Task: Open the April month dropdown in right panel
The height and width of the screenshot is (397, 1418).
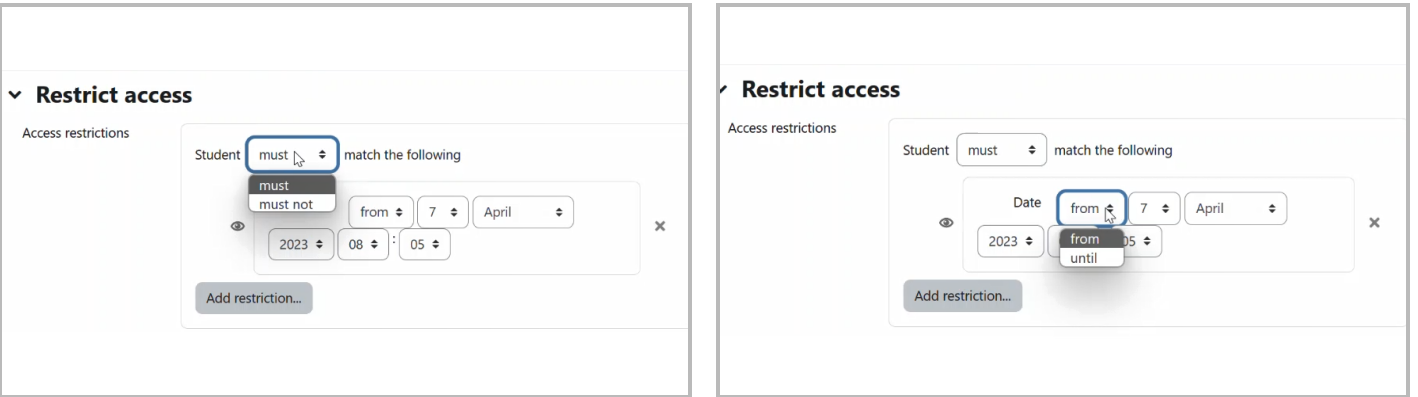Action: [1236, 209]
